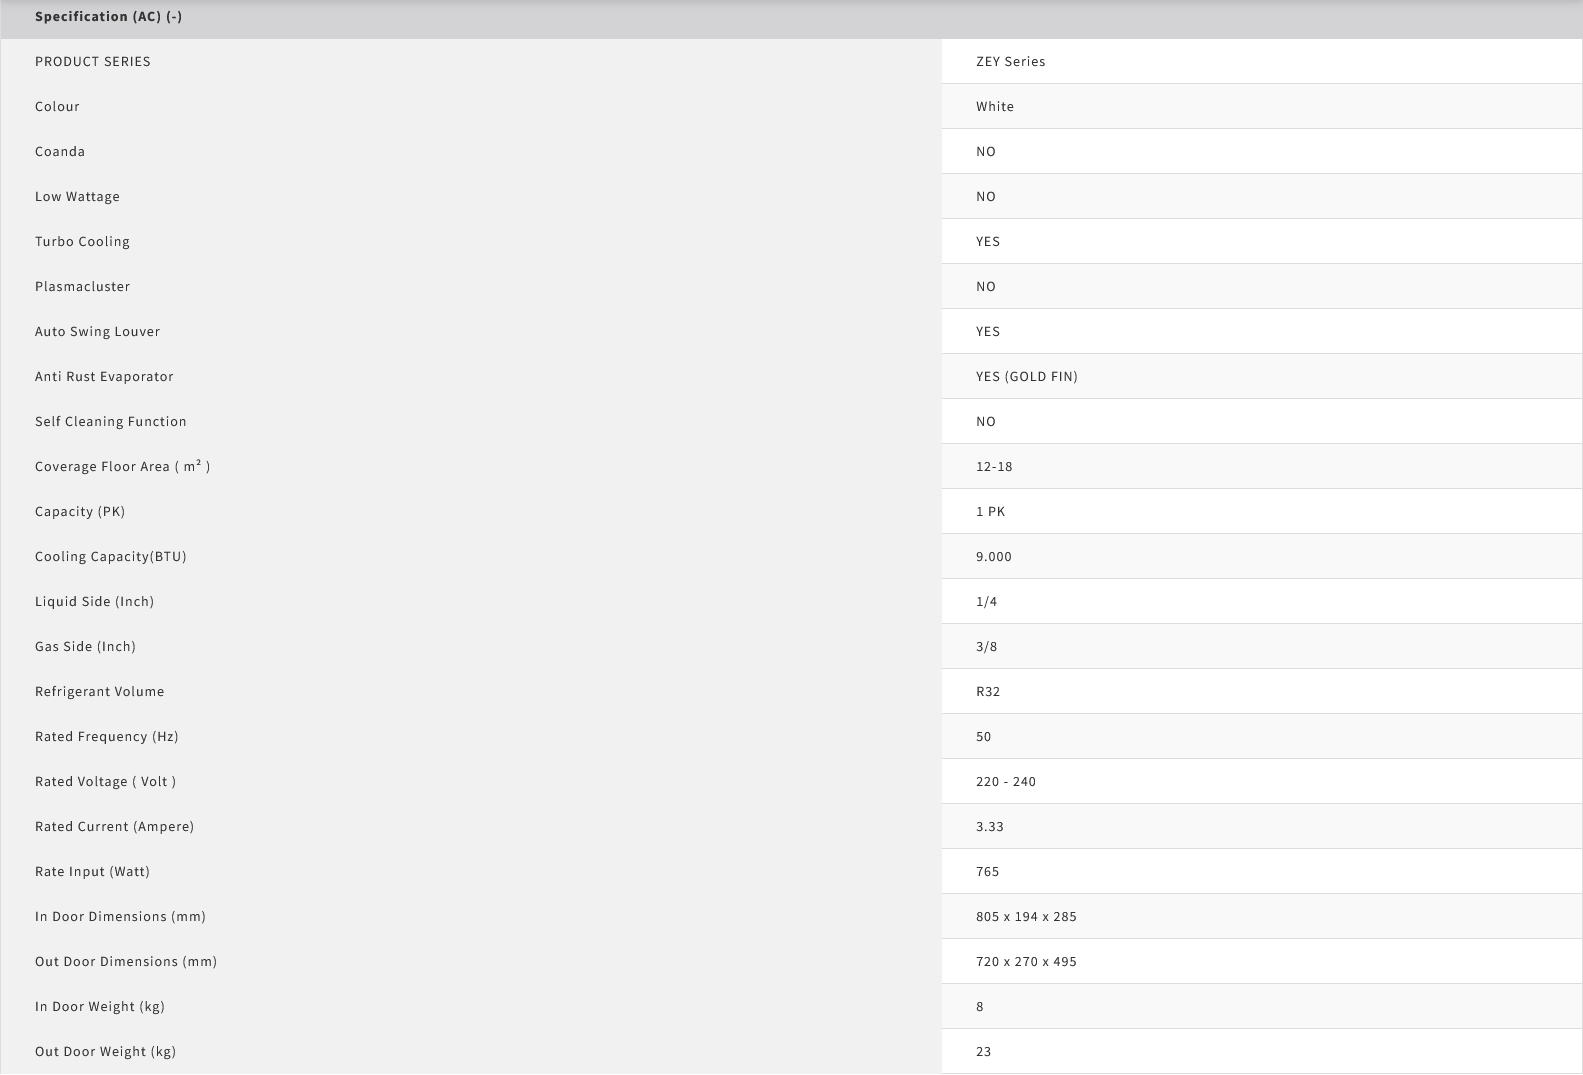Click the 'White' colour value
The height and width of the screenshot is (1075, 1583).
[995, 106]
